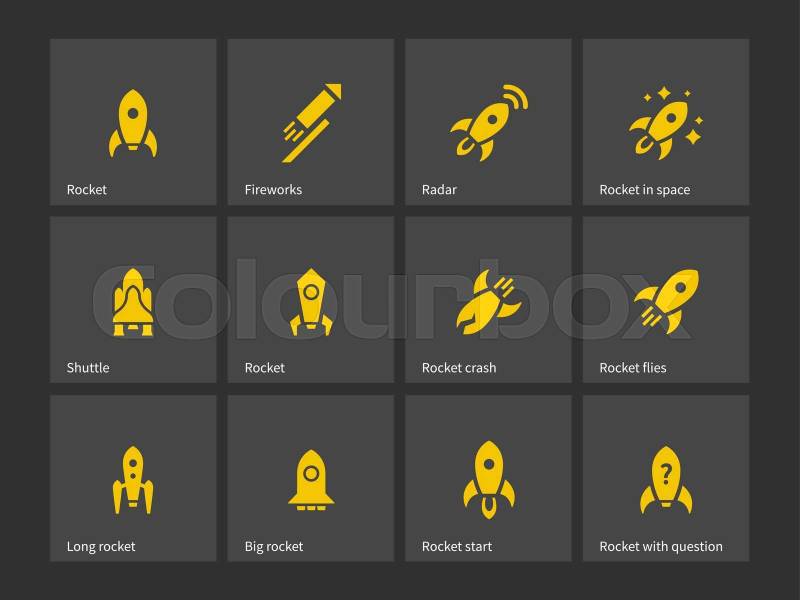Click the Rocket crash icon
800x600 pixels.
(x=489, y=302)
